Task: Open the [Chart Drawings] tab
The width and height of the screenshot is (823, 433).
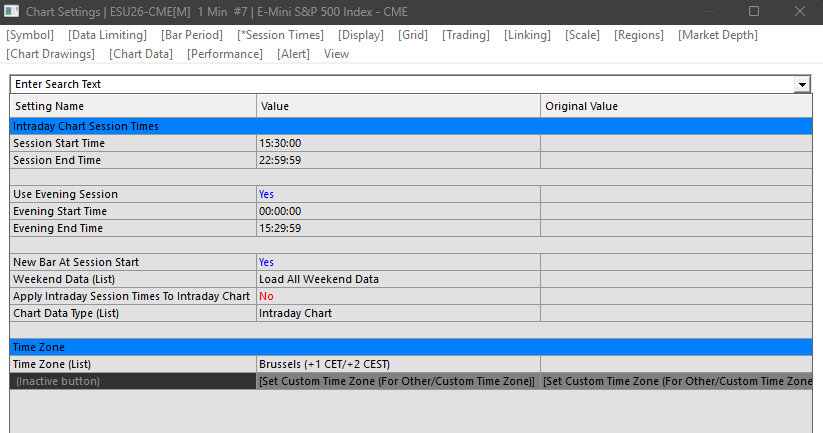Action: tap(50, 54)
